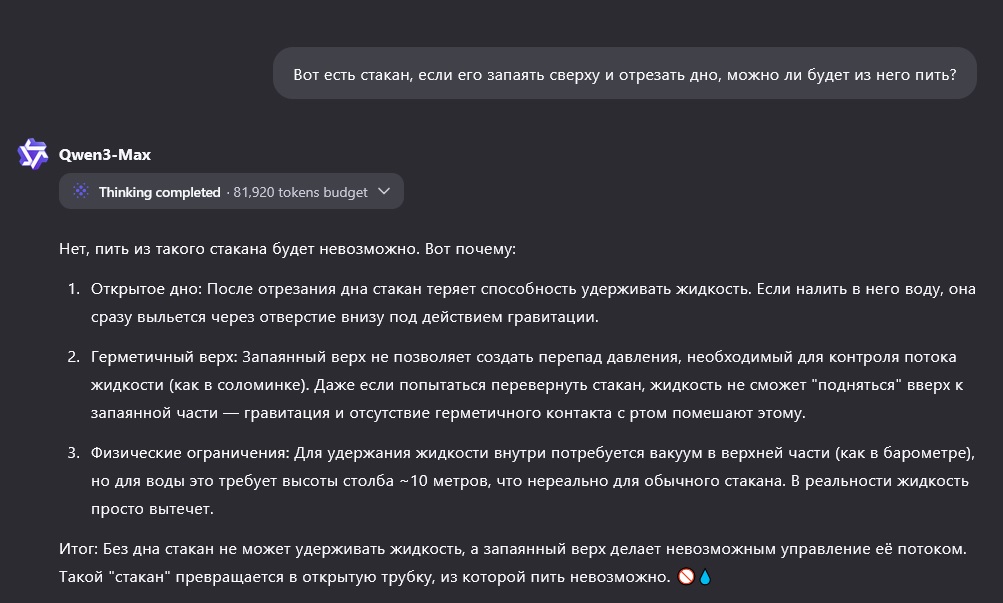Click the prohibited sign emoji

coord(686,577)
